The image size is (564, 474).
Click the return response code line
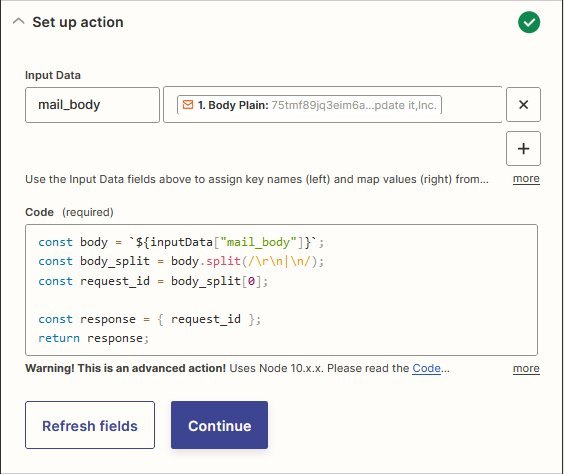94,338
